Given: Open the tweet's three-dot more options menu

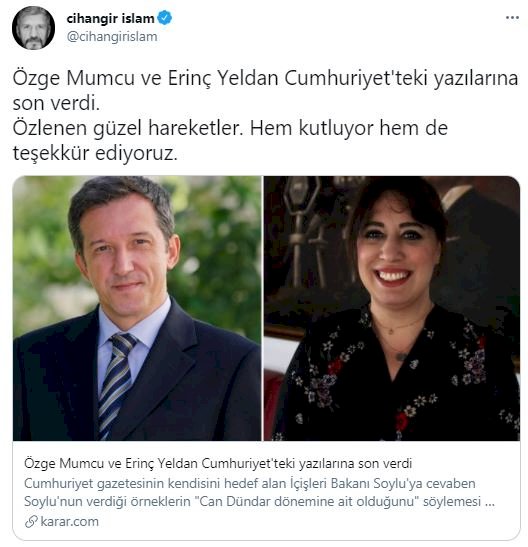Looking at the screenshot, I should coord(512,18).
